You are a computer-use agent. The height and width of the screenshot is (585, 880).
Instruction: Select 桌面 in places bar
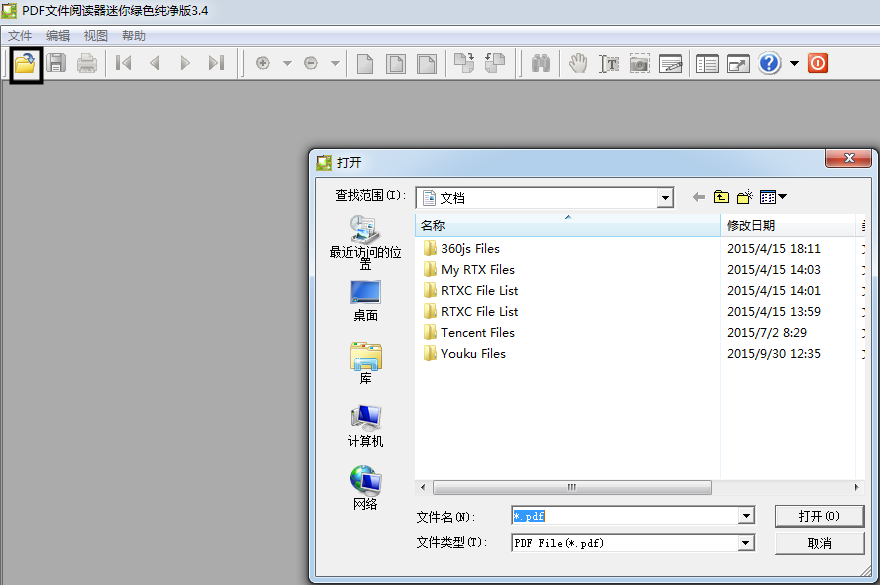click(365, 301)
